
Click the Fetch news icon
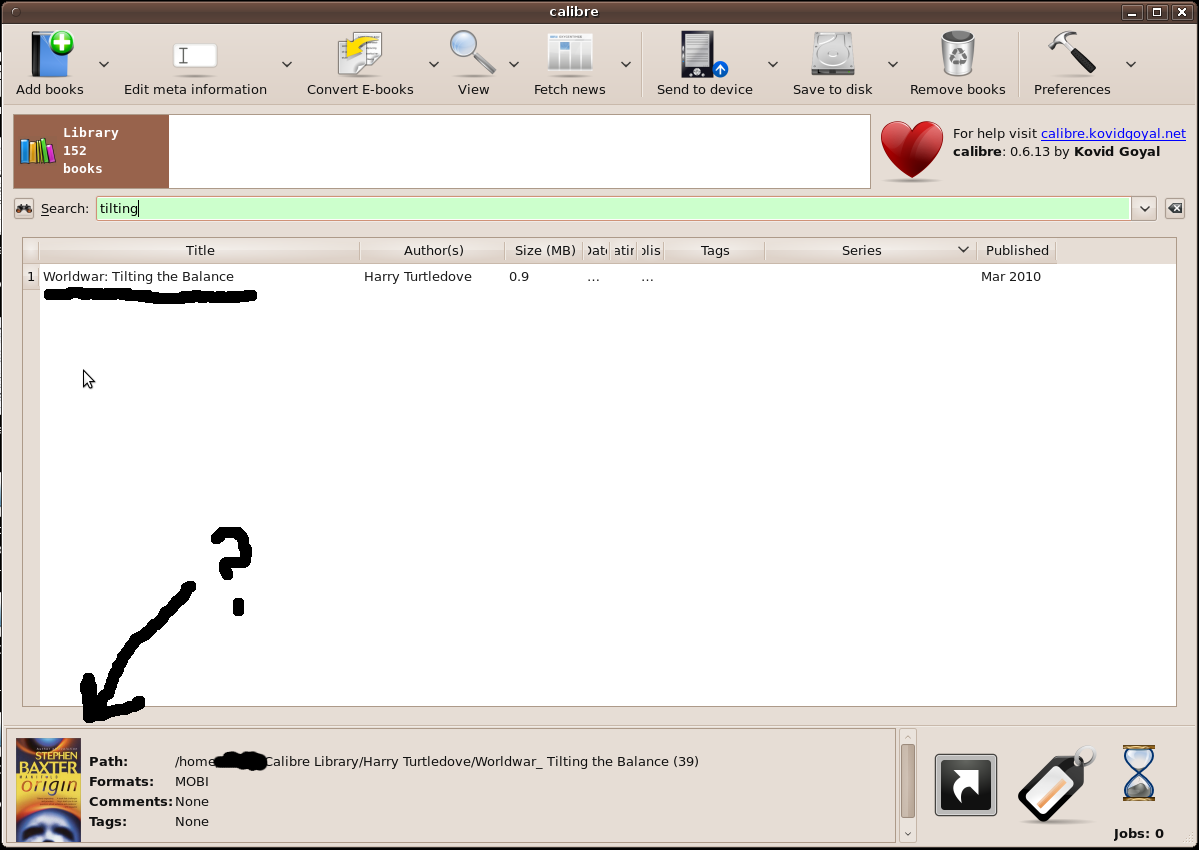tap(570, 54)
